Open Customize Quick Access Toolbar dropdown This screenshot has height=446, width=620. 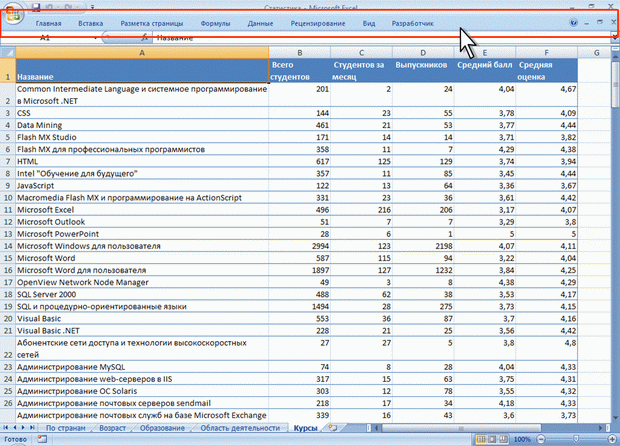93,7
